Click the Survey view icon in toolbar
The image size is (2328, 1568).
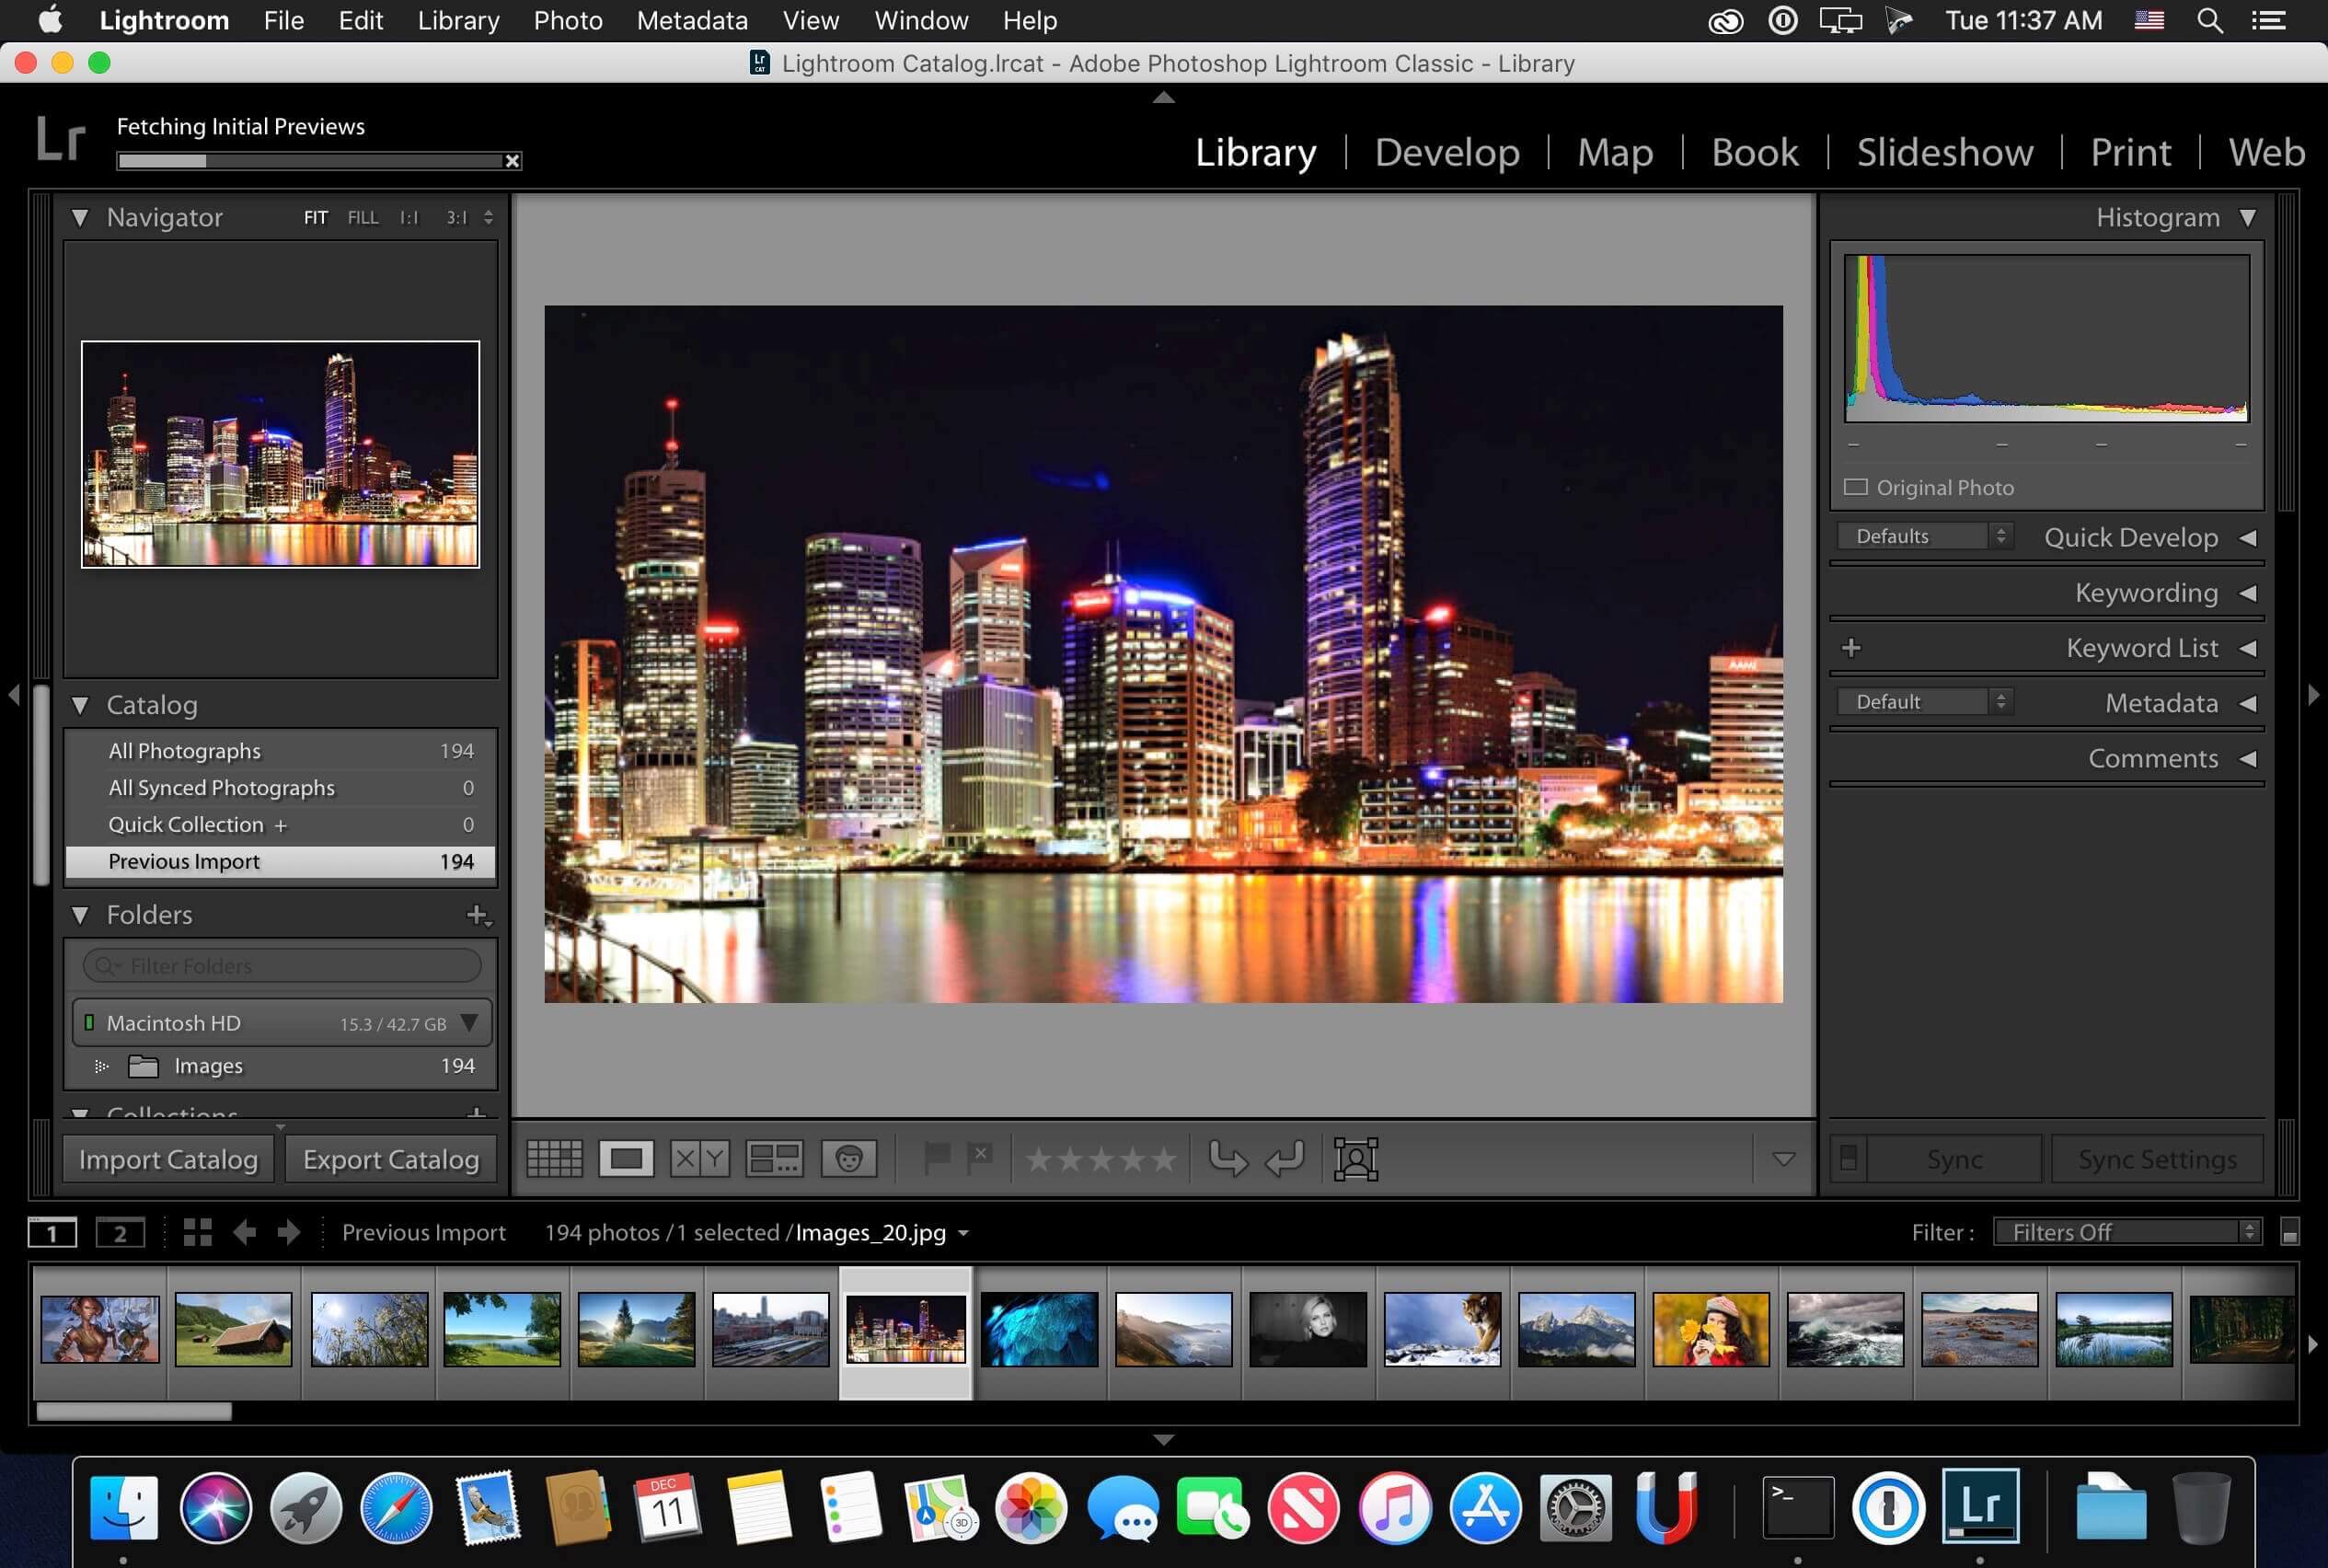pos(771,1159)
